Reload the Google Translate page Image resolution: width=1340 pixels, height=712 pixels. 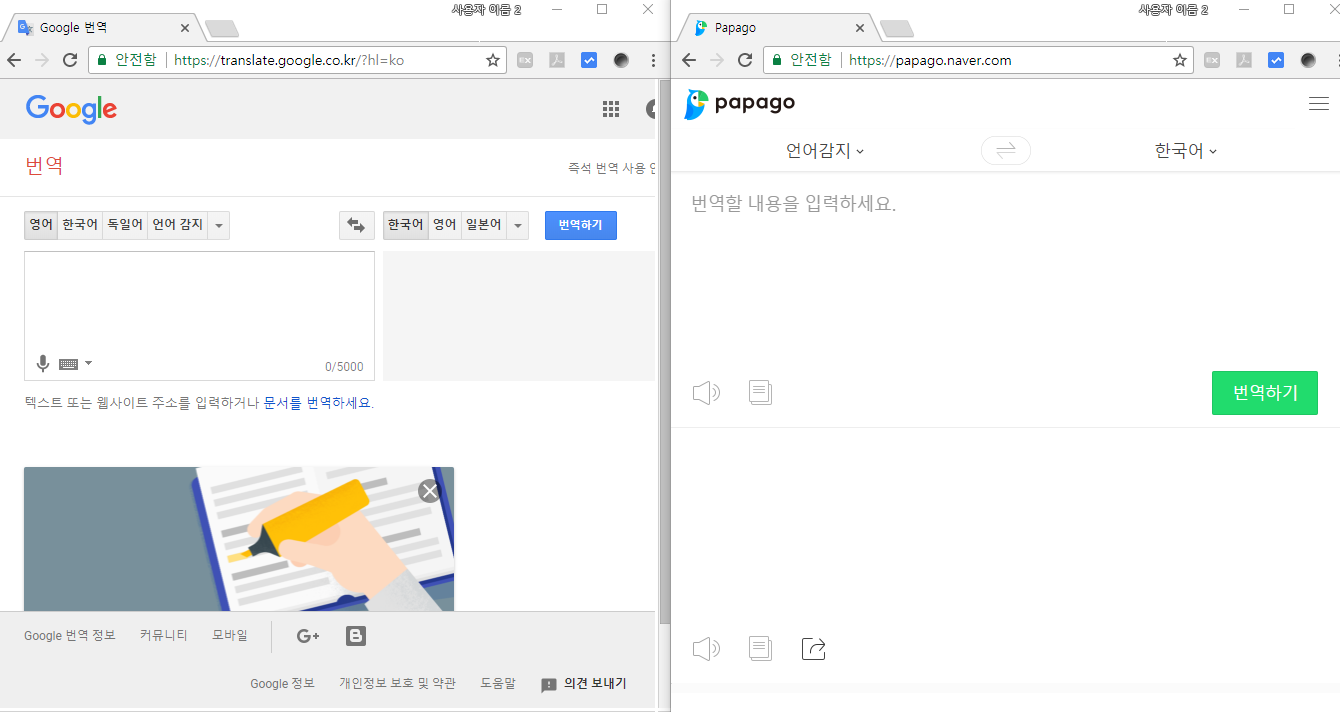(70, 60)
